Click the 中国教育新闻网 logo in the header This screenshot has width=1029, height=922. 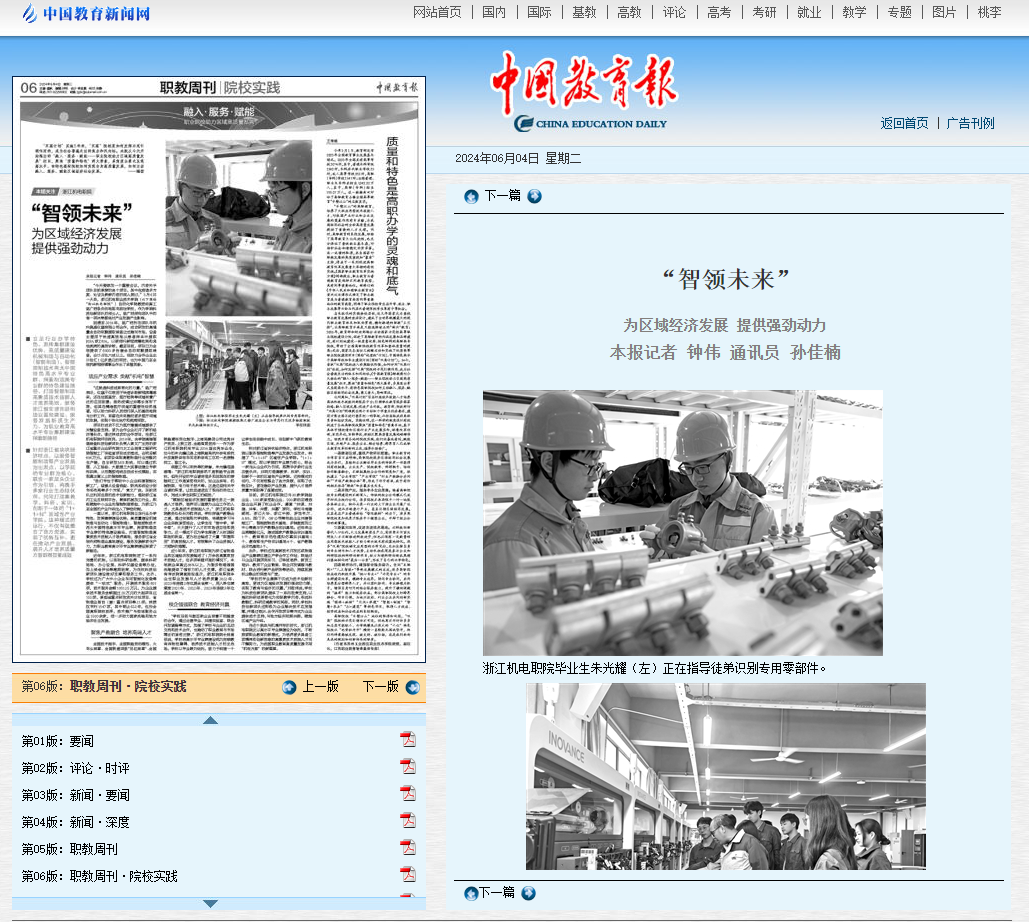coord(86,14)
